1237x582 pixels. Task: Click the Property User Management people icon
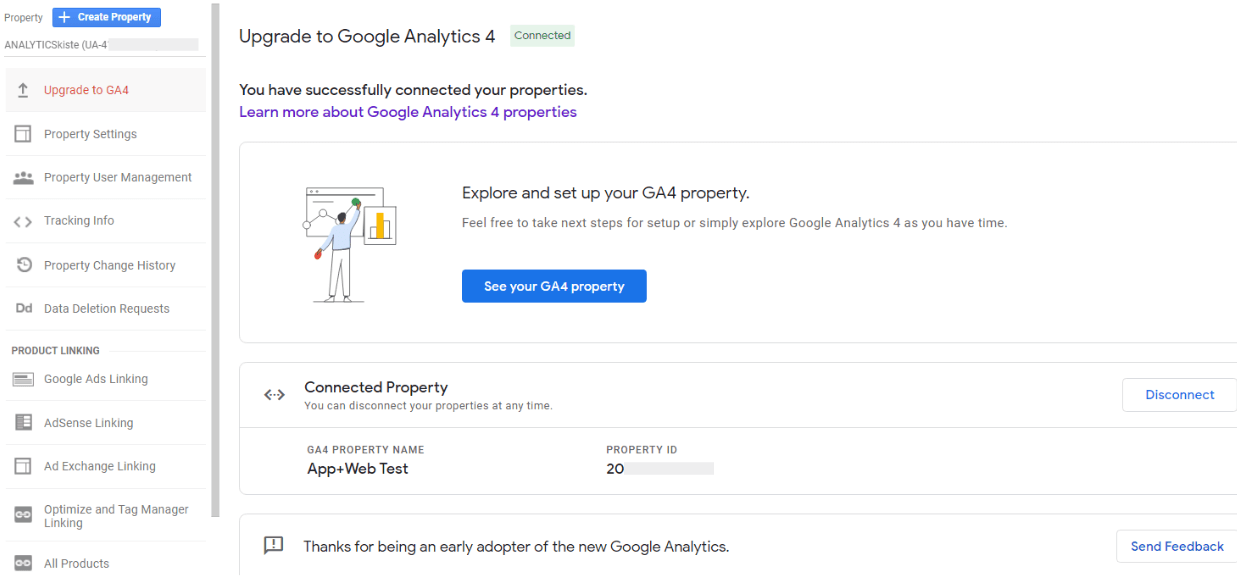coord(23,177)
